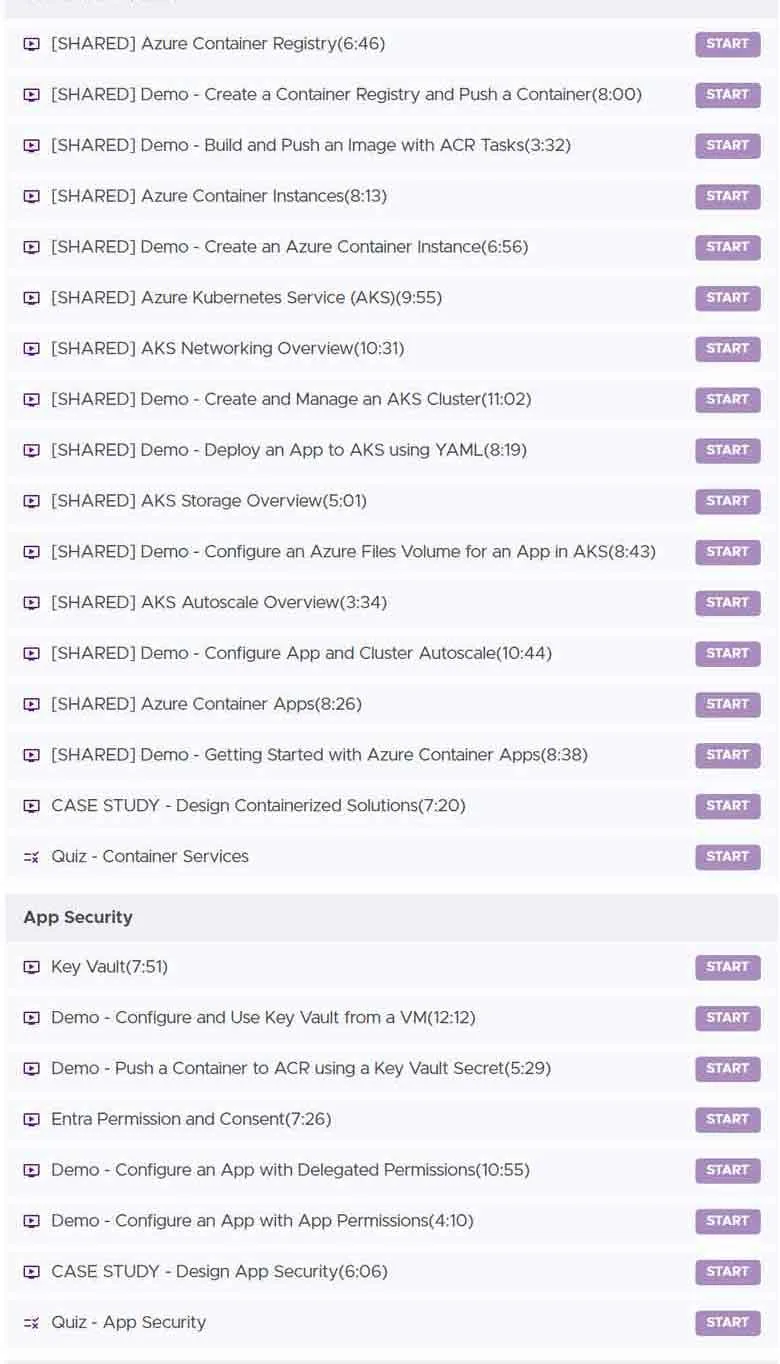Open Quiz - Container Services title

tap(150, 857)
